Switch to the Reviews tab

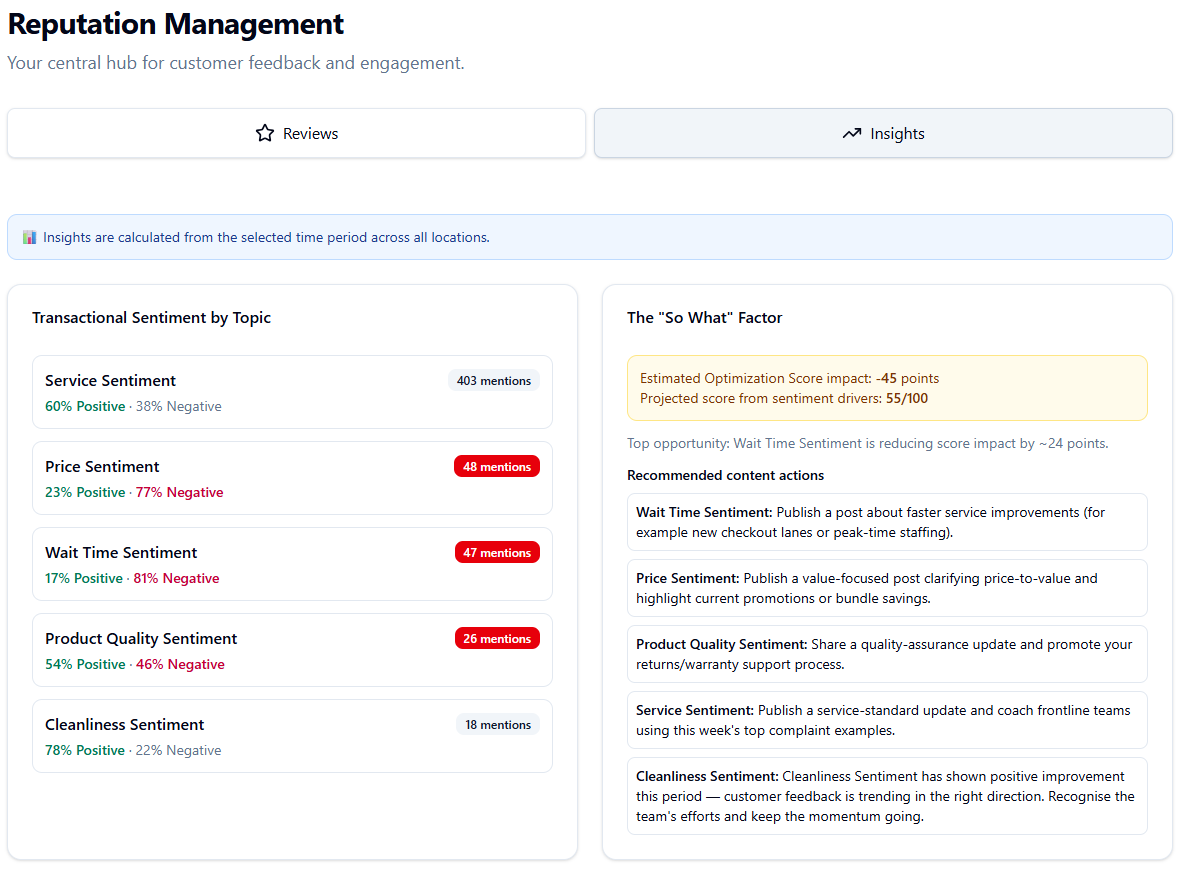click(296, 133)
